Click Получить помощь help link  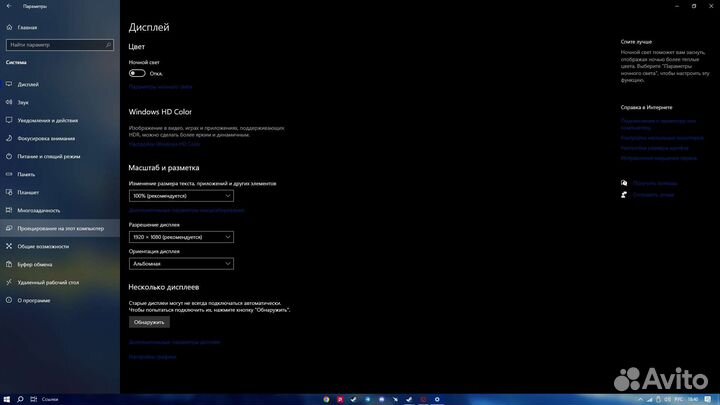click(x=654, y=183)
